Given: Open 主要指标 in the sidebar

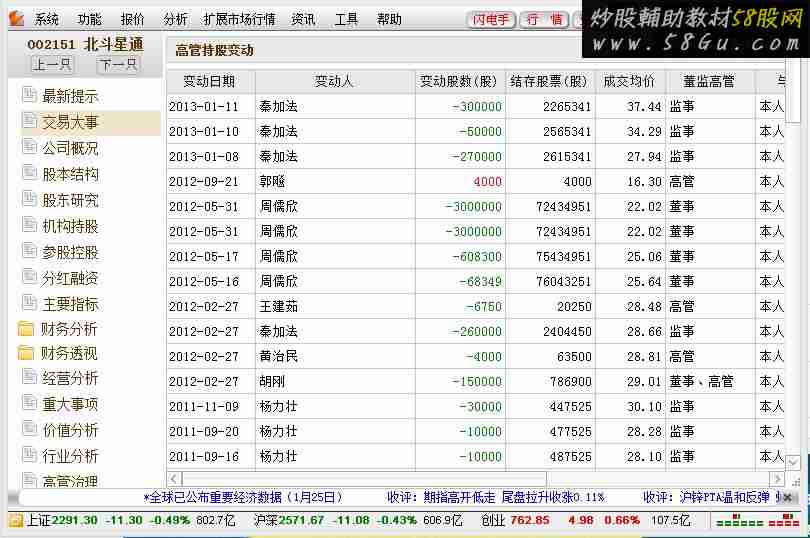Looking at the screenshot, I should [x=70, y=304].
